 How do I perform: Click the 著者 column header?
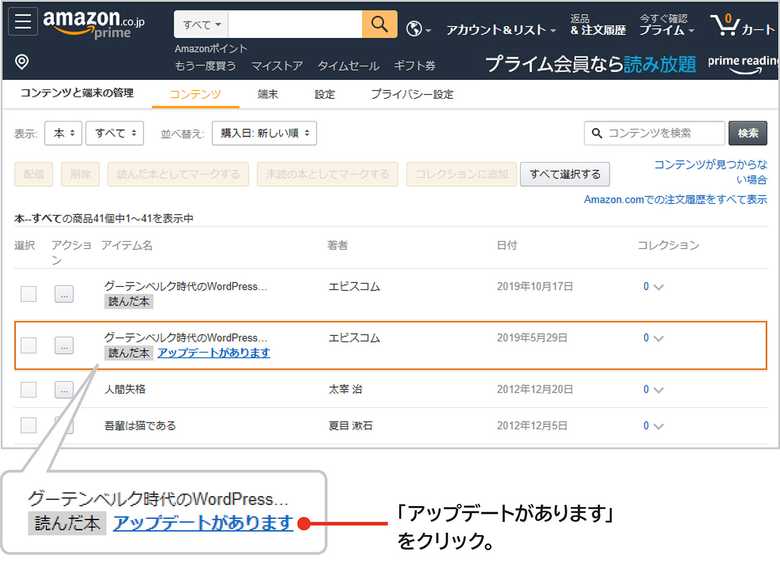337,245
